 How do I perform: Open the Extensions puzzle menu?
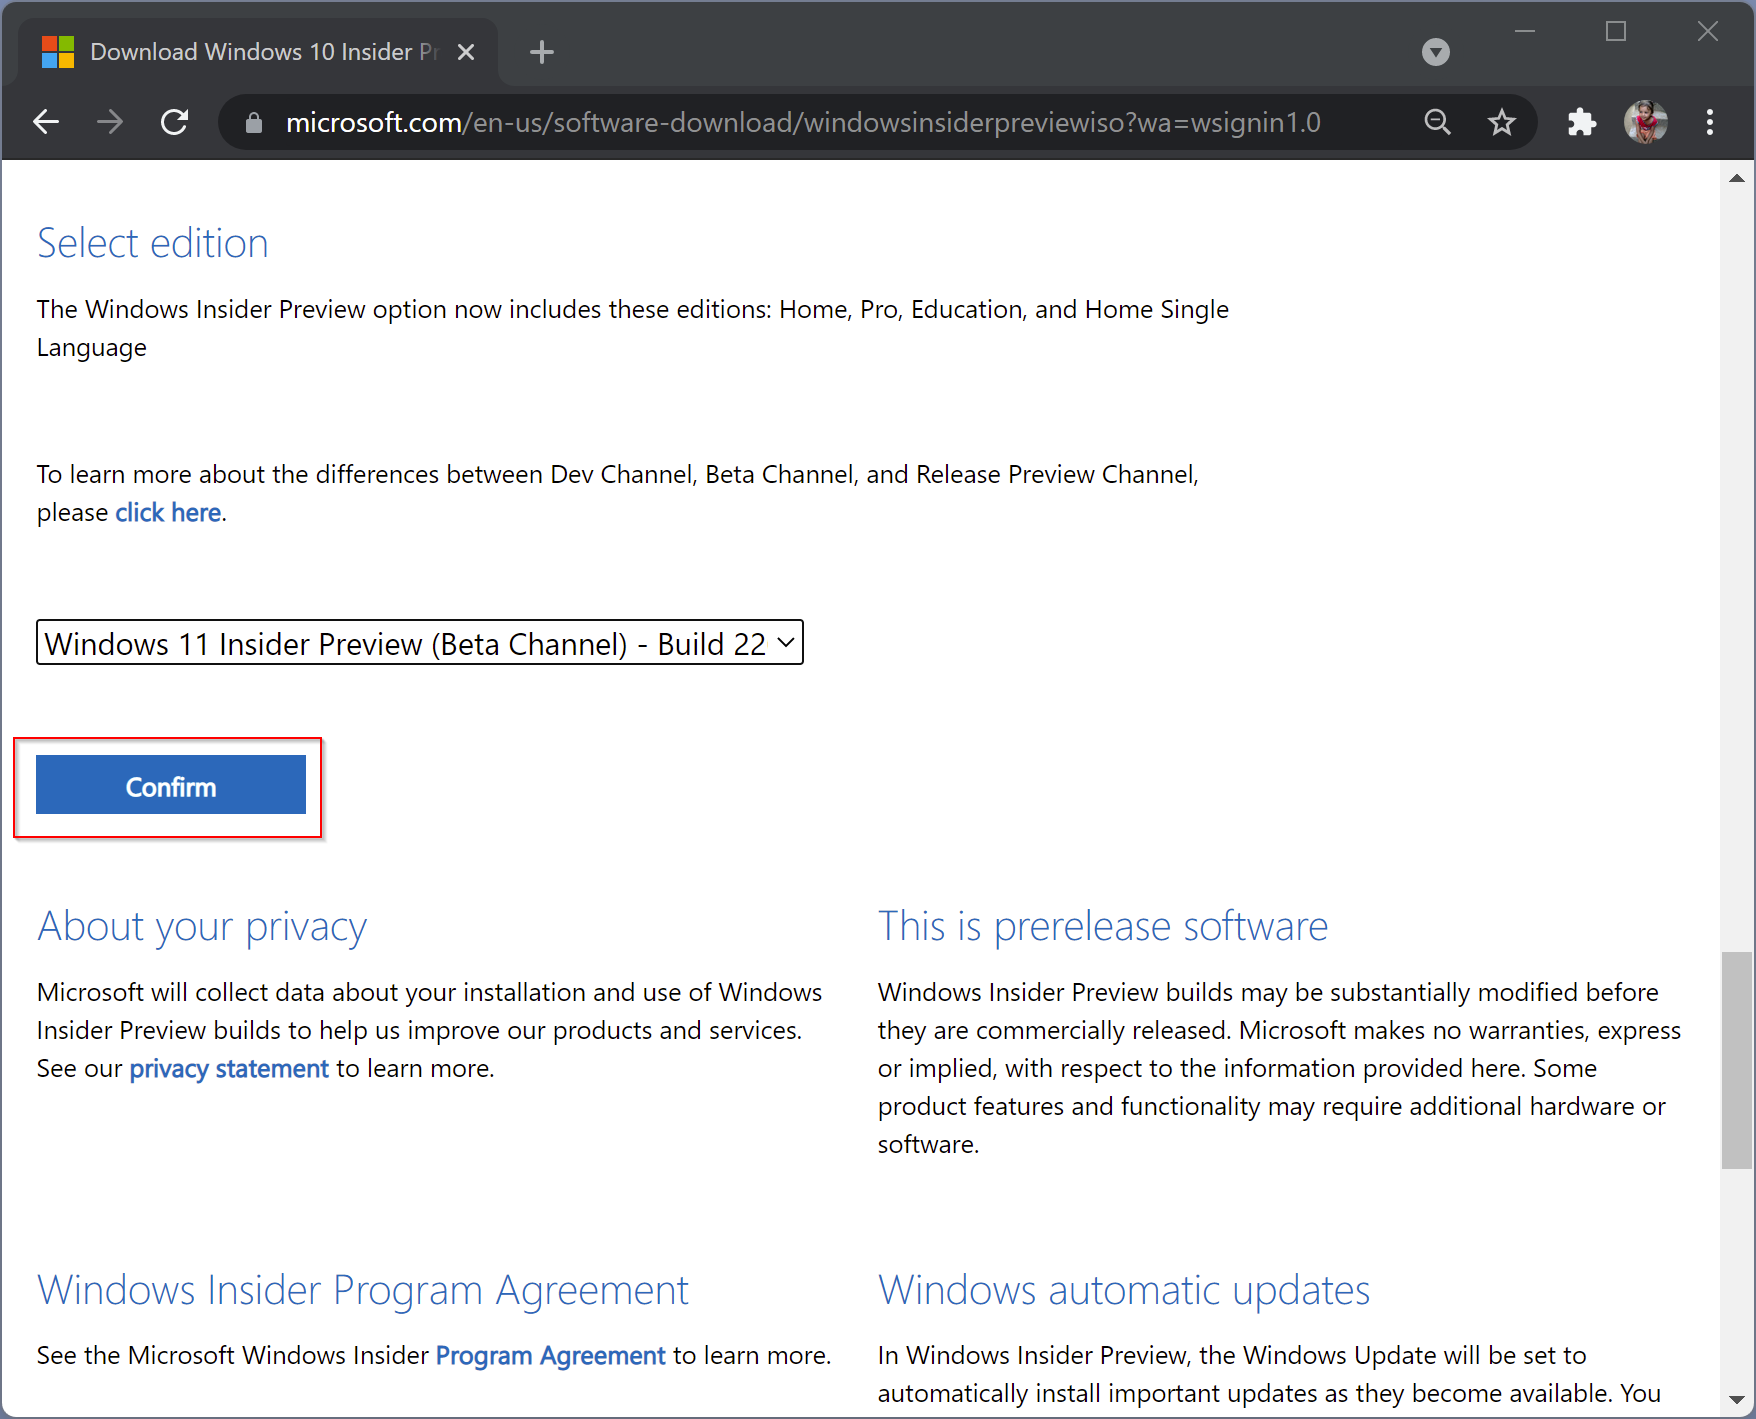point(1582,122)
